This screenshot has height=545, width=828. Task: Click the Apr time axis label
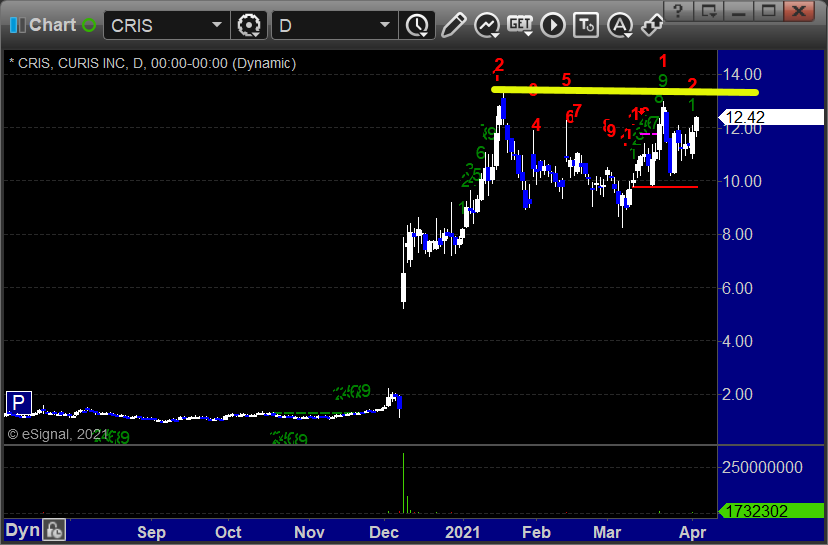[692, 532]
